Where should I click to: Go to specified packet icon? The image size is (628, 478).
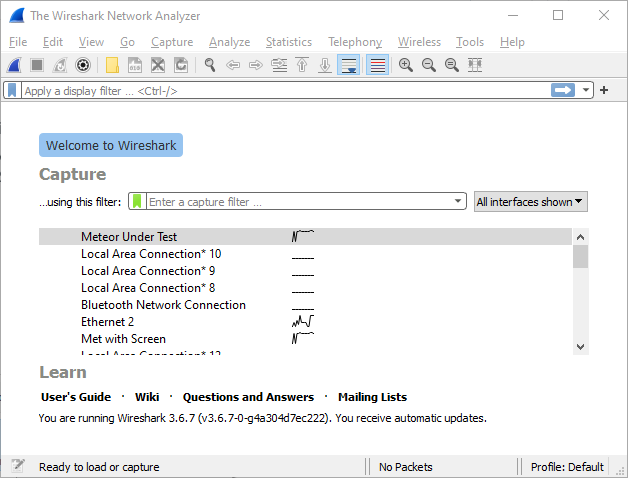(x=279, y=65)
